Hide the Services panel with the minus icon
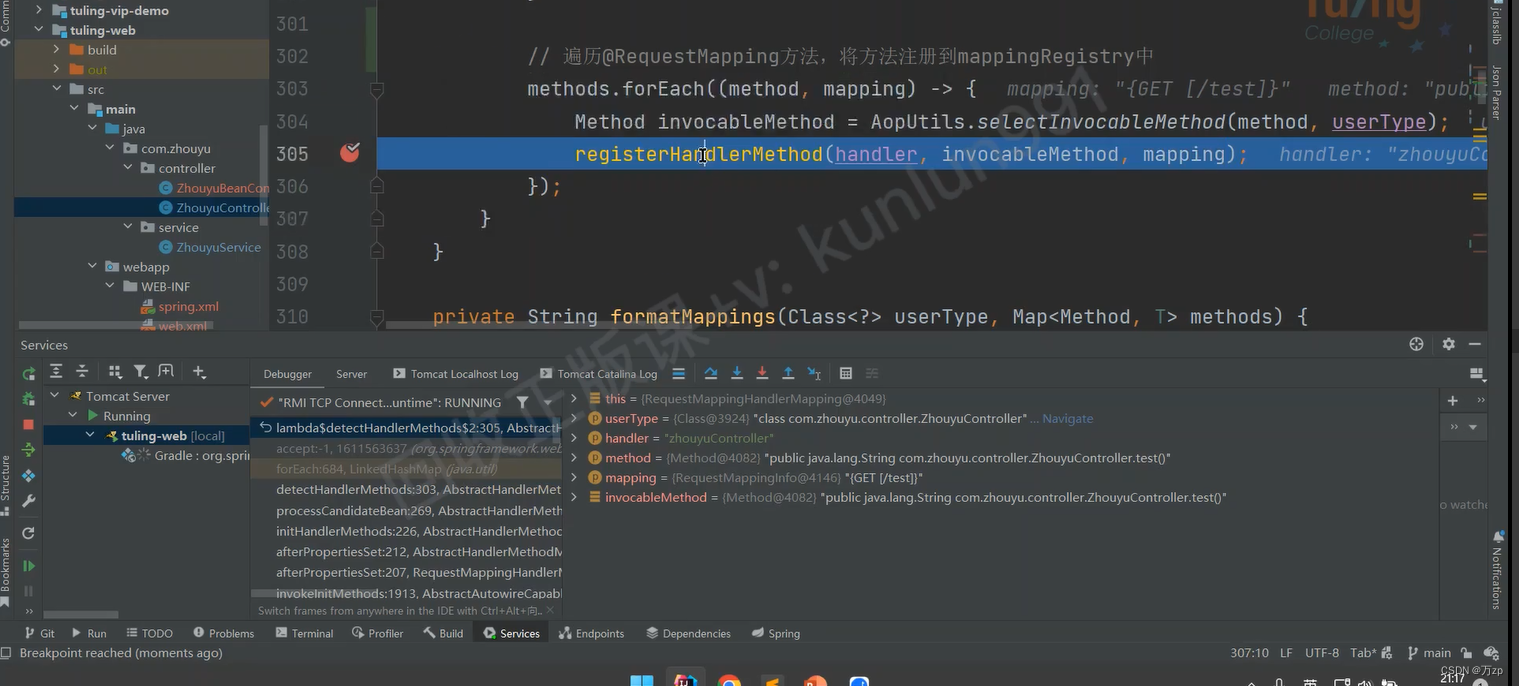This screenshot has width=1519, height=686. click(x=1475, y=344)
